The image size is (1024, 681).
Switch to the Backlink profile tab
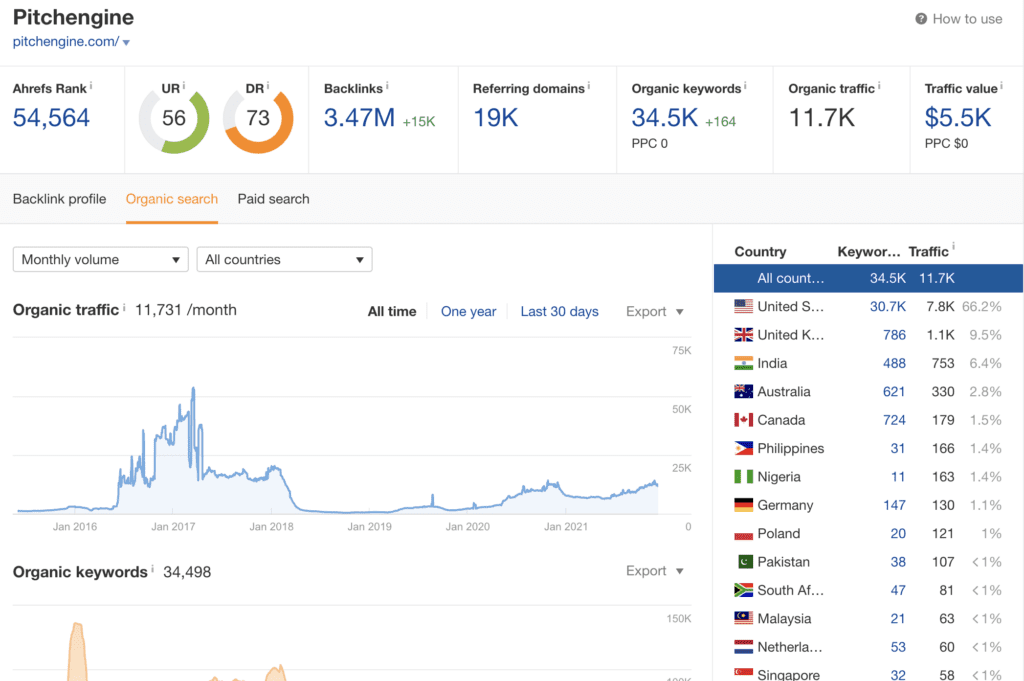pyautogui.click(x=59, y=199)
